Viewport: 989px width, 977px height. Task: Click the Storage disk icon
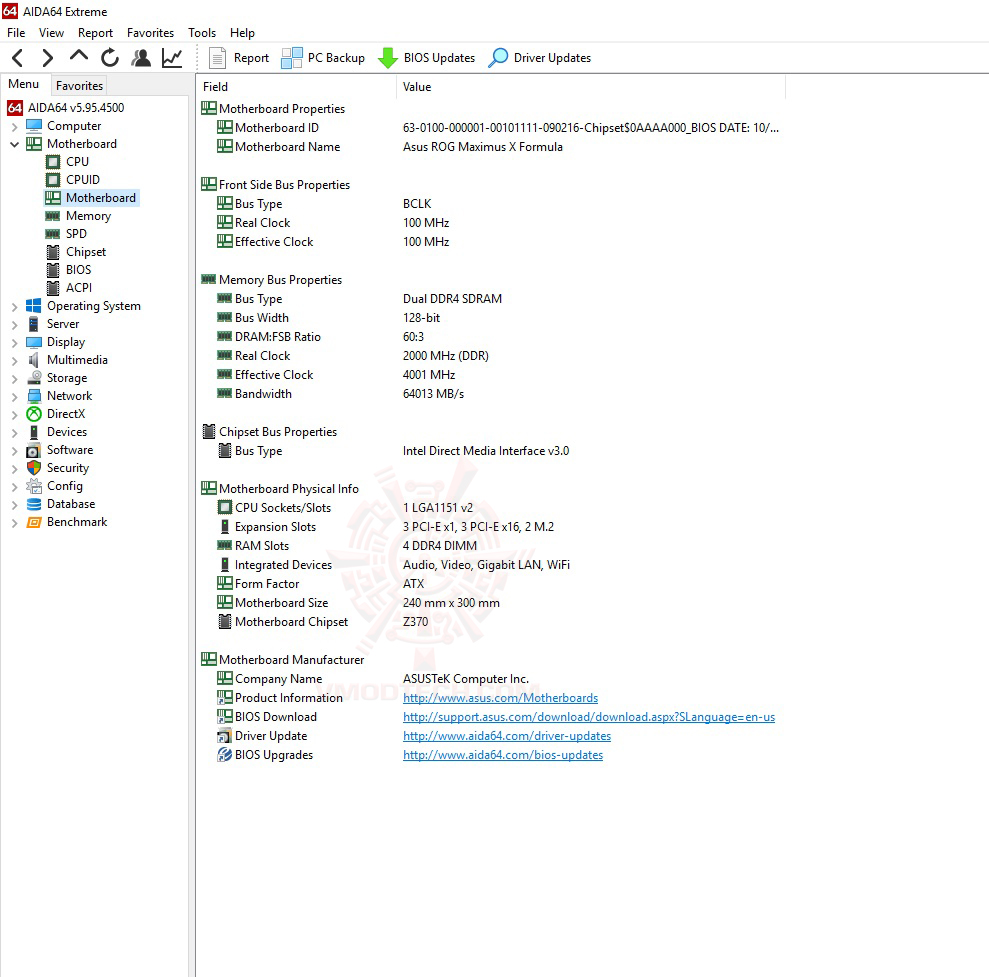pos(34,378)
